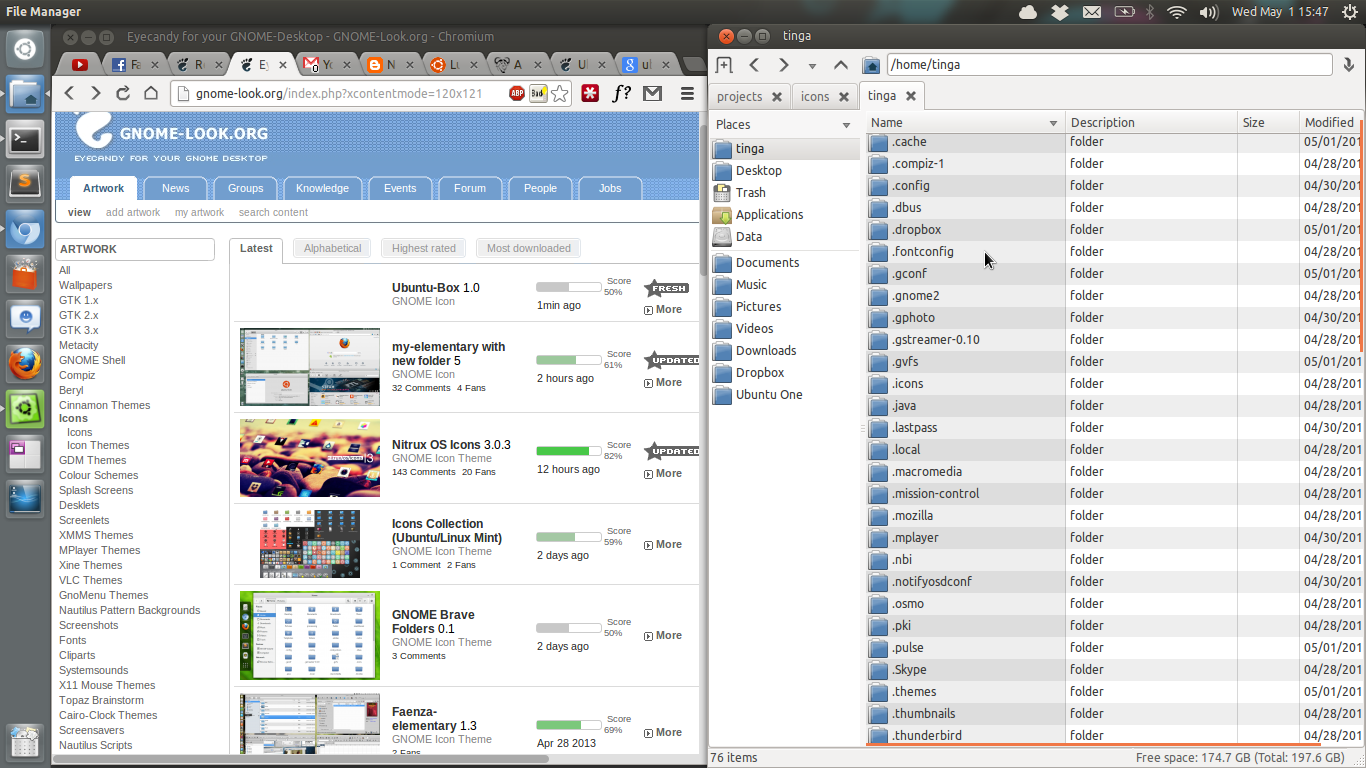Select the Highest rated tab
The height and width of the screenshot is (768, 1366).
tap(424, 248)
